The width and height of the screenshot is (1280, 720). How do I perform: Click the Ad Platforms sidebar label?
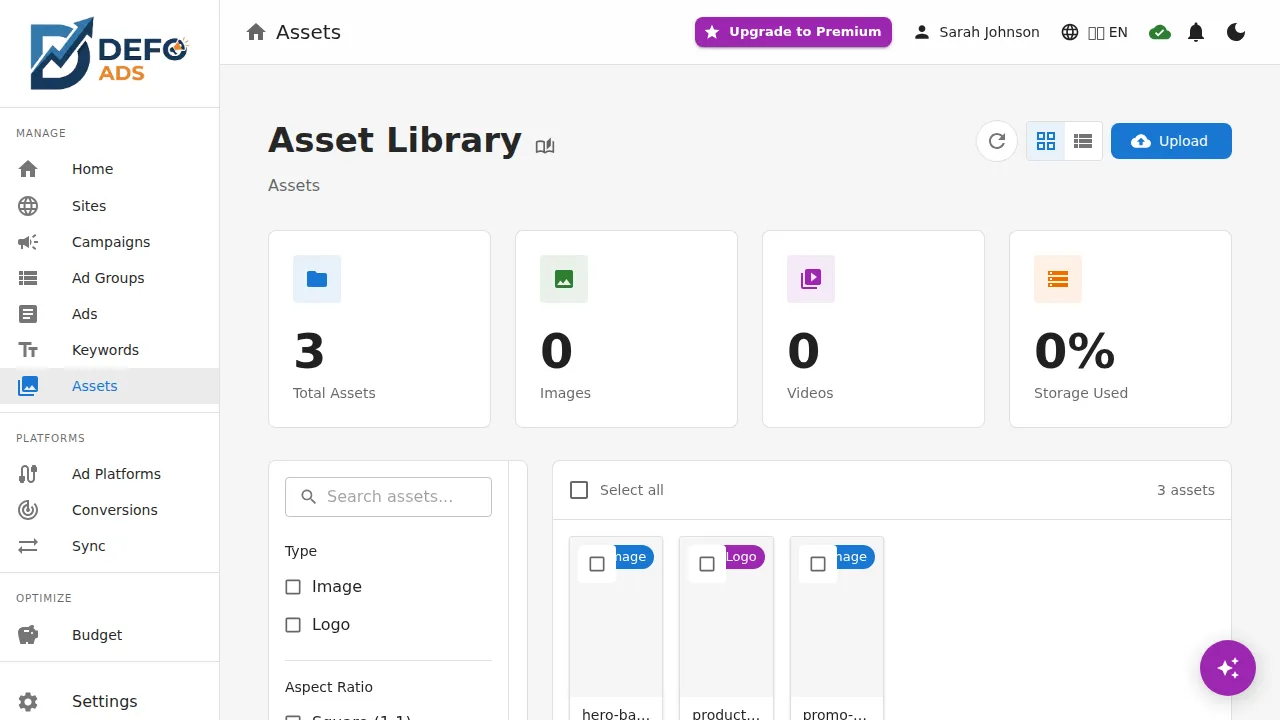[x=116, y=474]
